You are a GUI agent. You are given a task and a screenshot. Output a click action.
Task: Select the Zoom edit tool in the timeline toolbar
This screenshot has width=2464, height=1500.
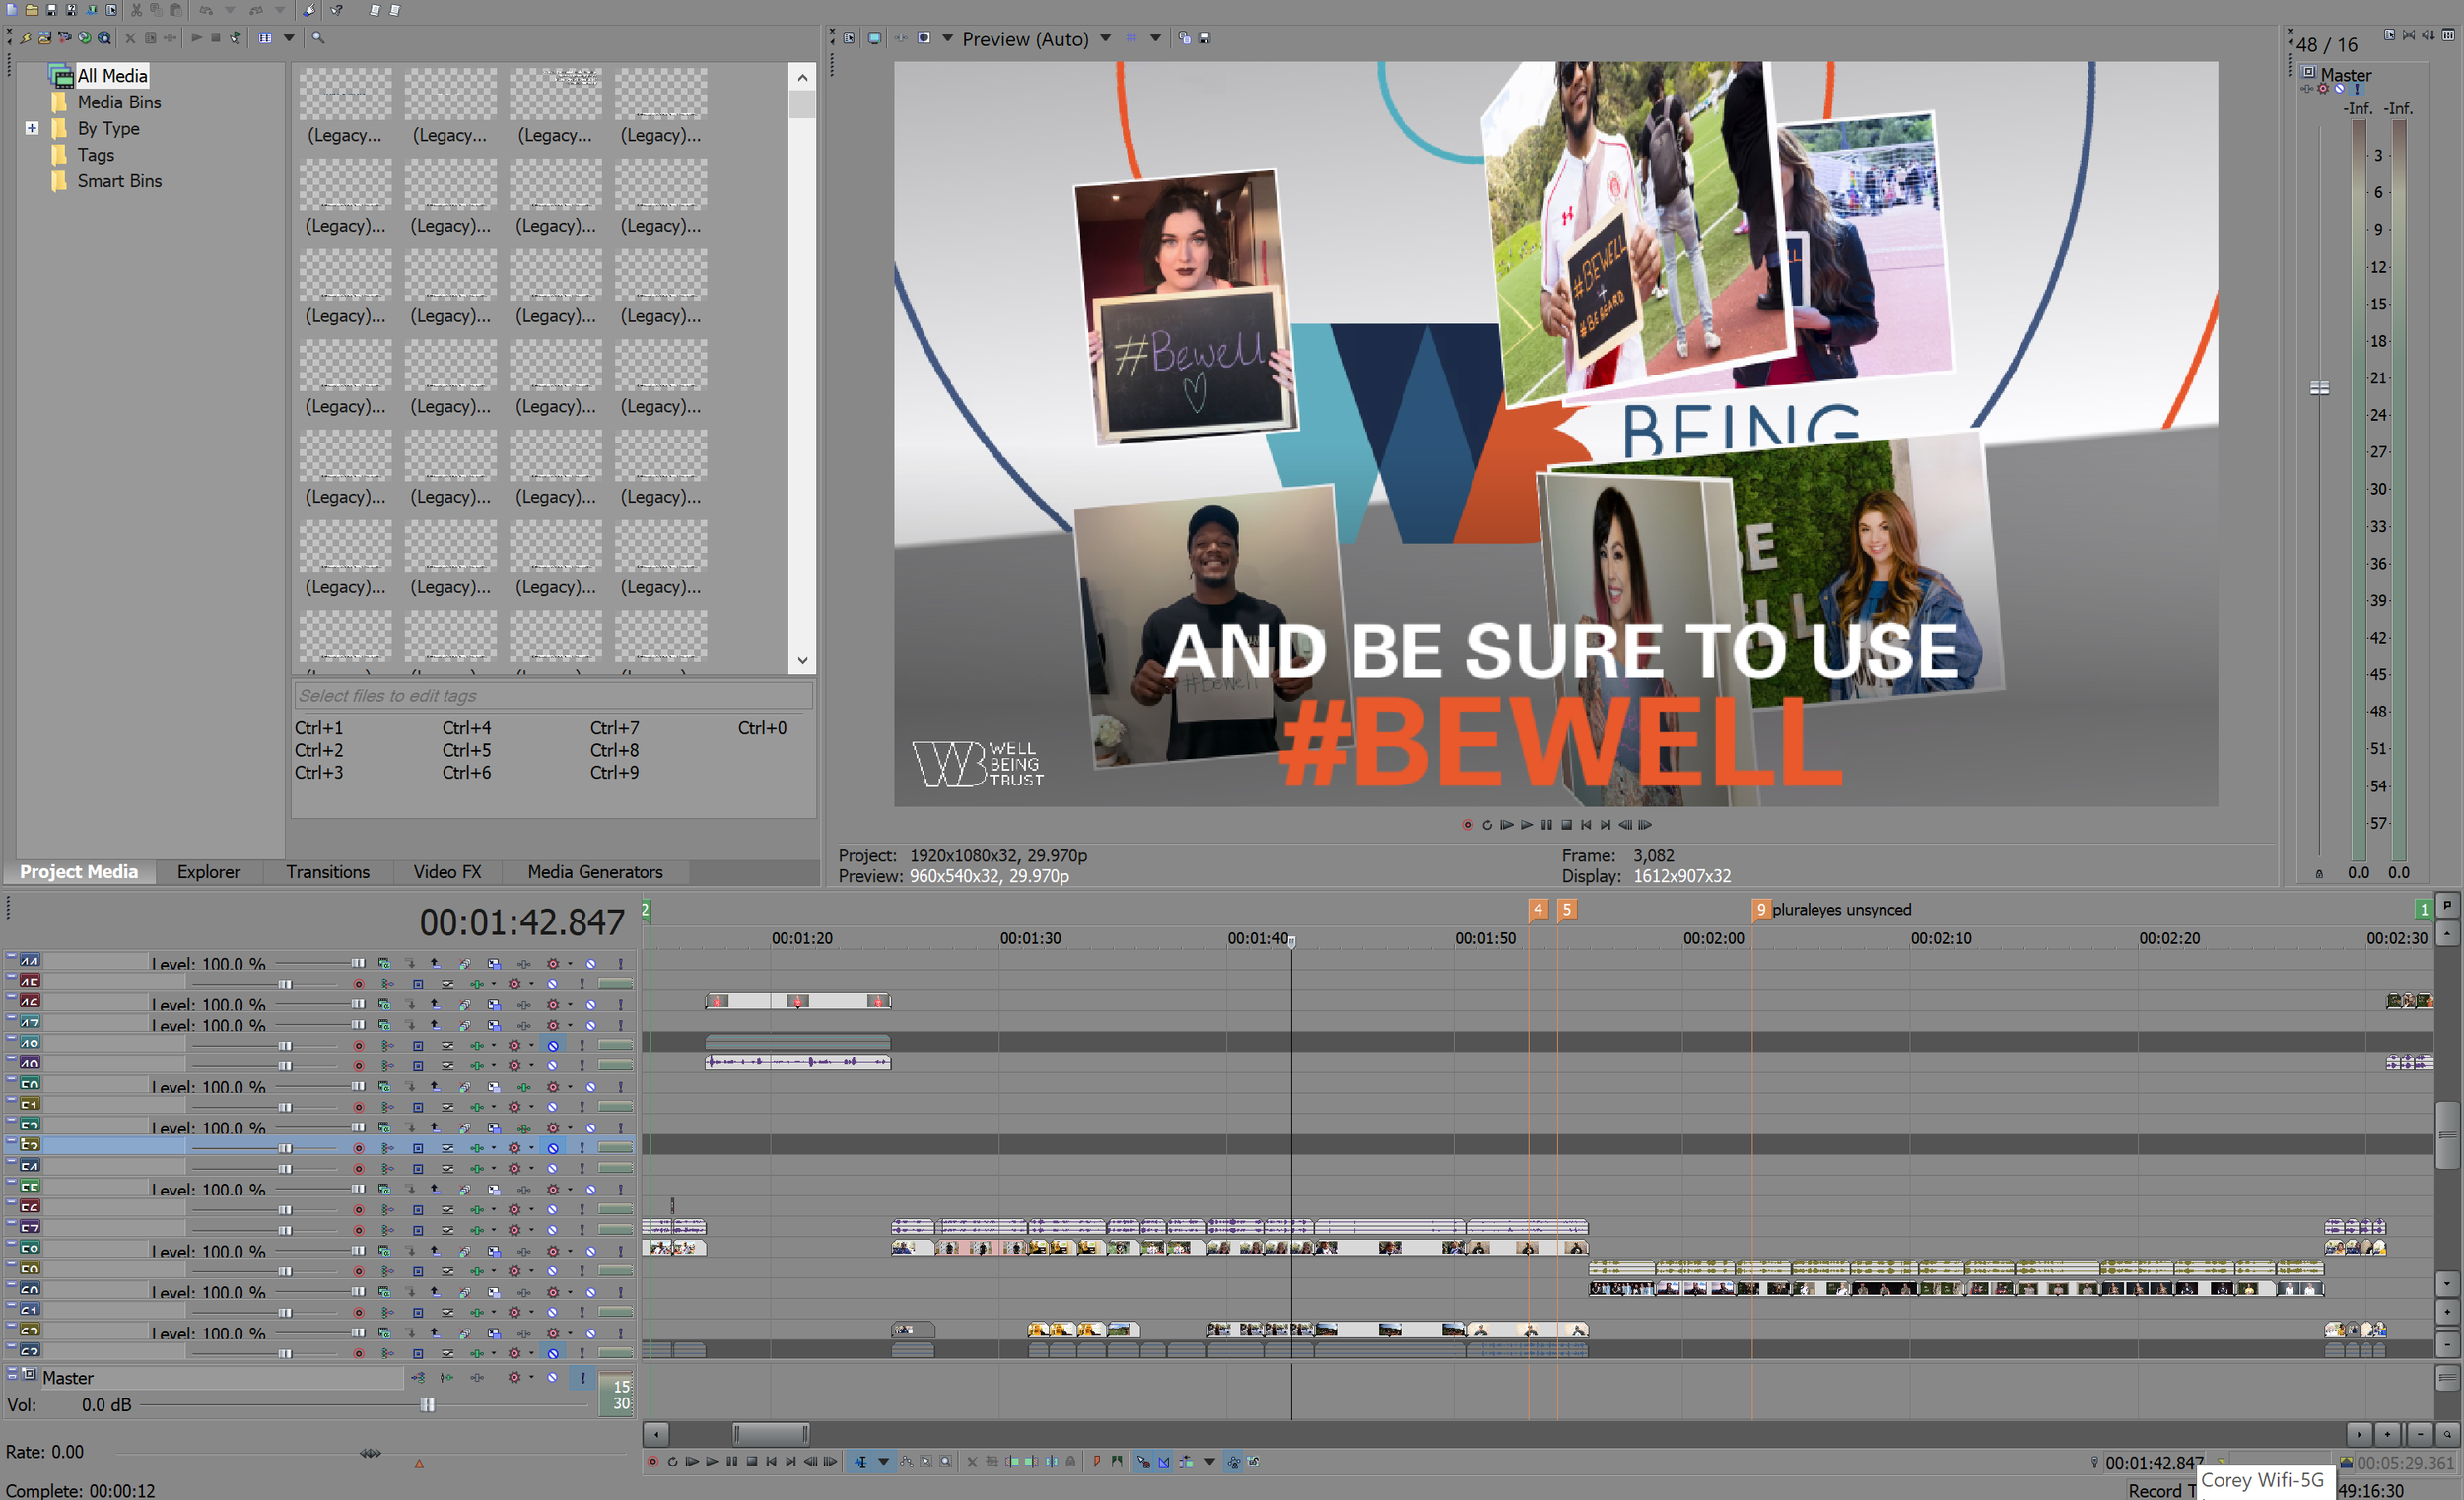(x=946, y=1462)
